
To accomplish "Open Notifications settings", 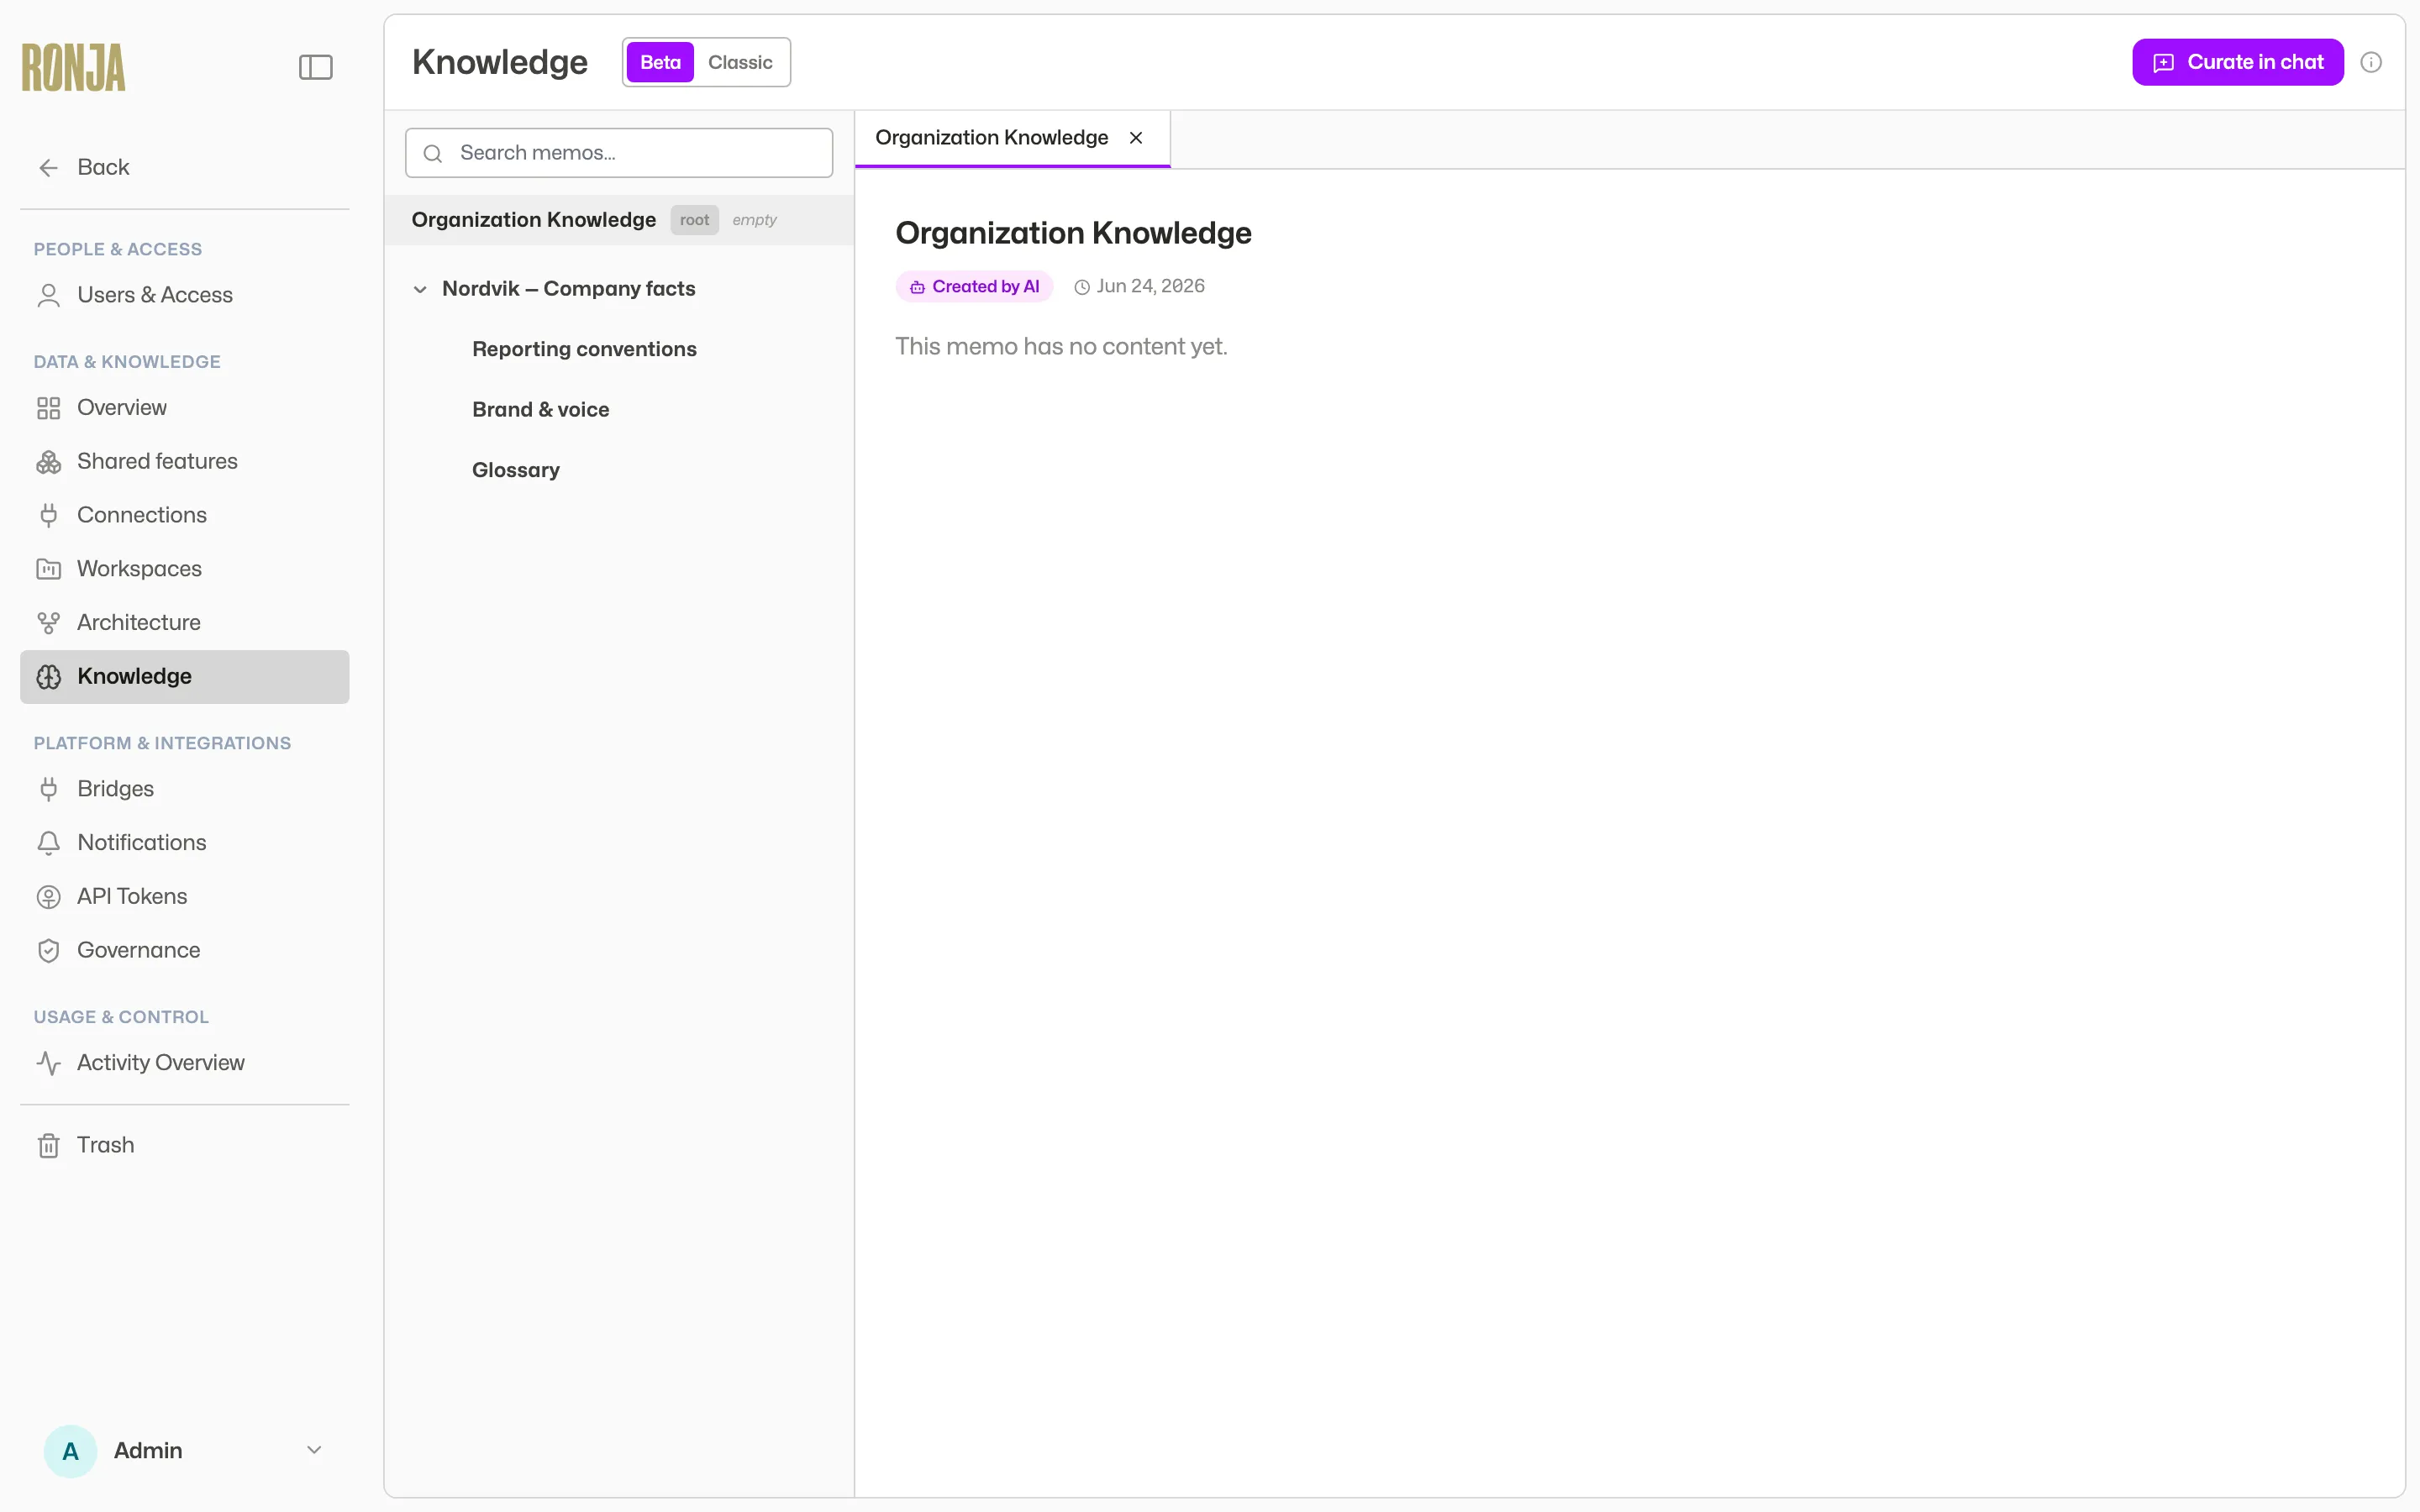I will pos(185,843).
